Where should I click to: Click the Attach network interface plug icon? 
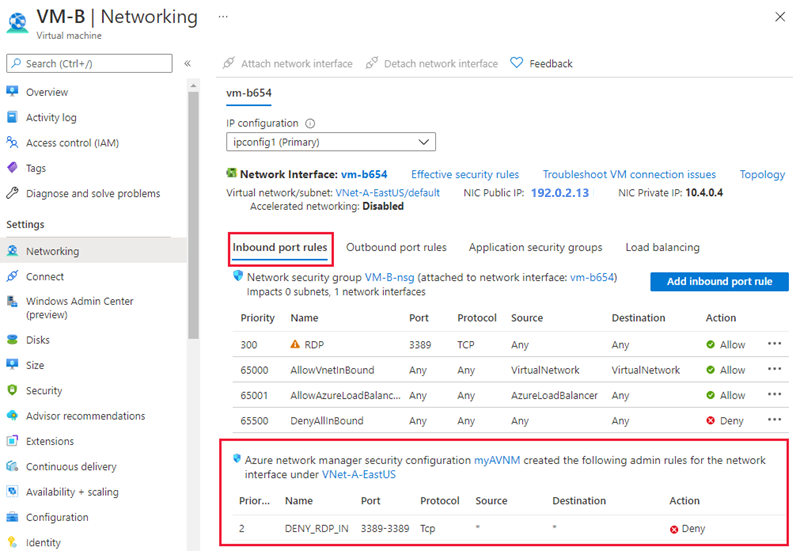pyautogui.click(x=229, y=63)
